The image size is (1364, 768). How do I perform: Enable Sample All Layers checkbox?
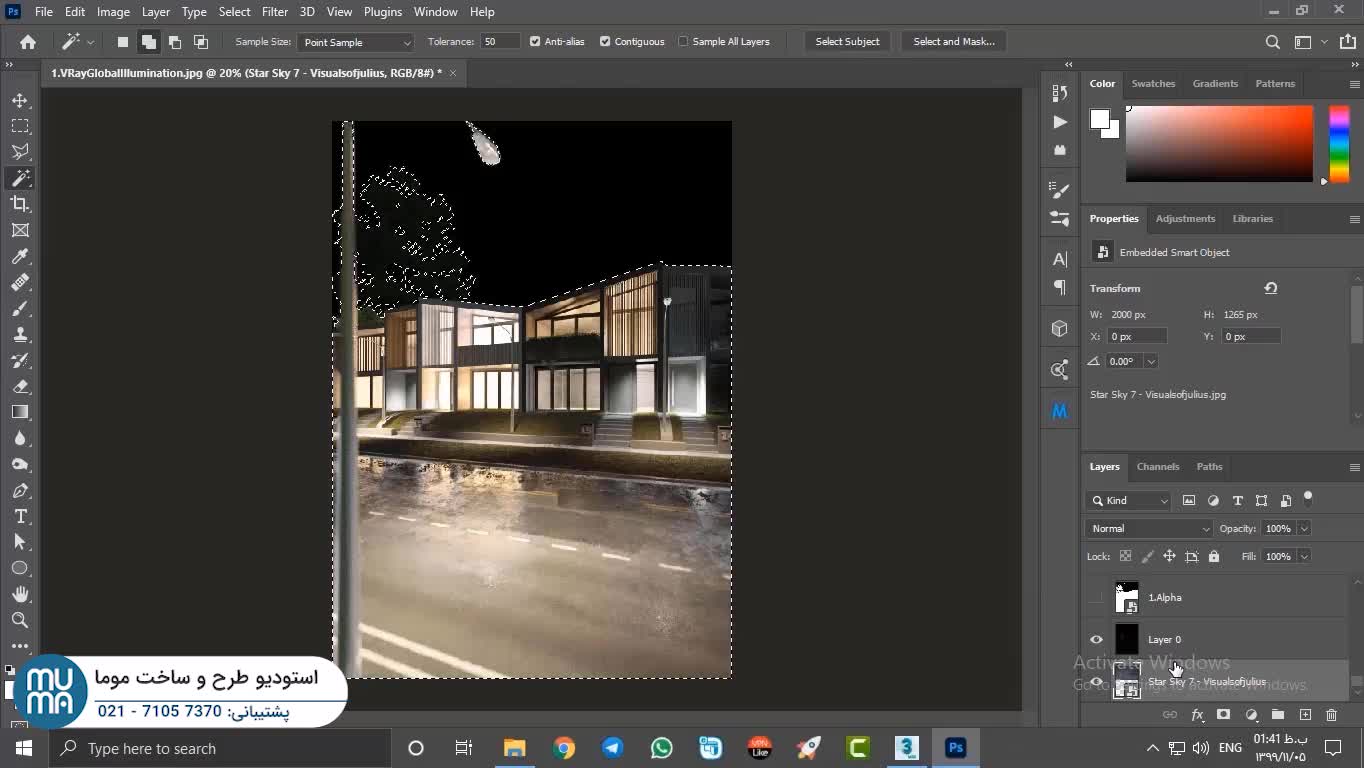(x=683, y=42)
